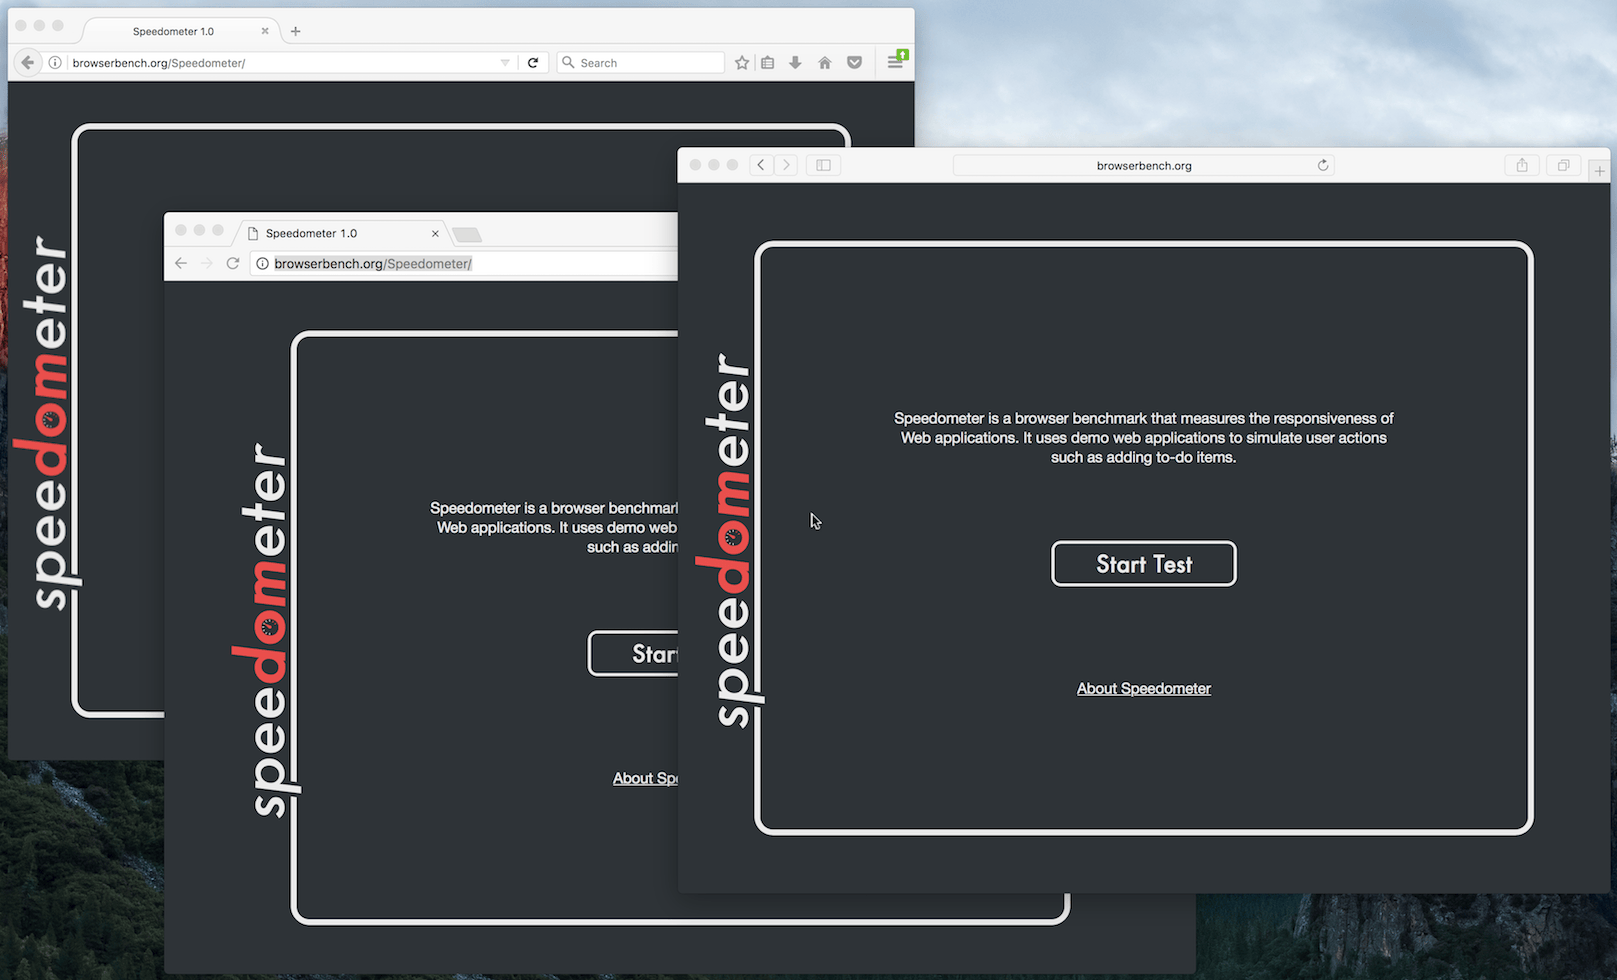Open Firefox hamburger menu
This screenshot has width=1617, height=980.
tap(896, 62)
